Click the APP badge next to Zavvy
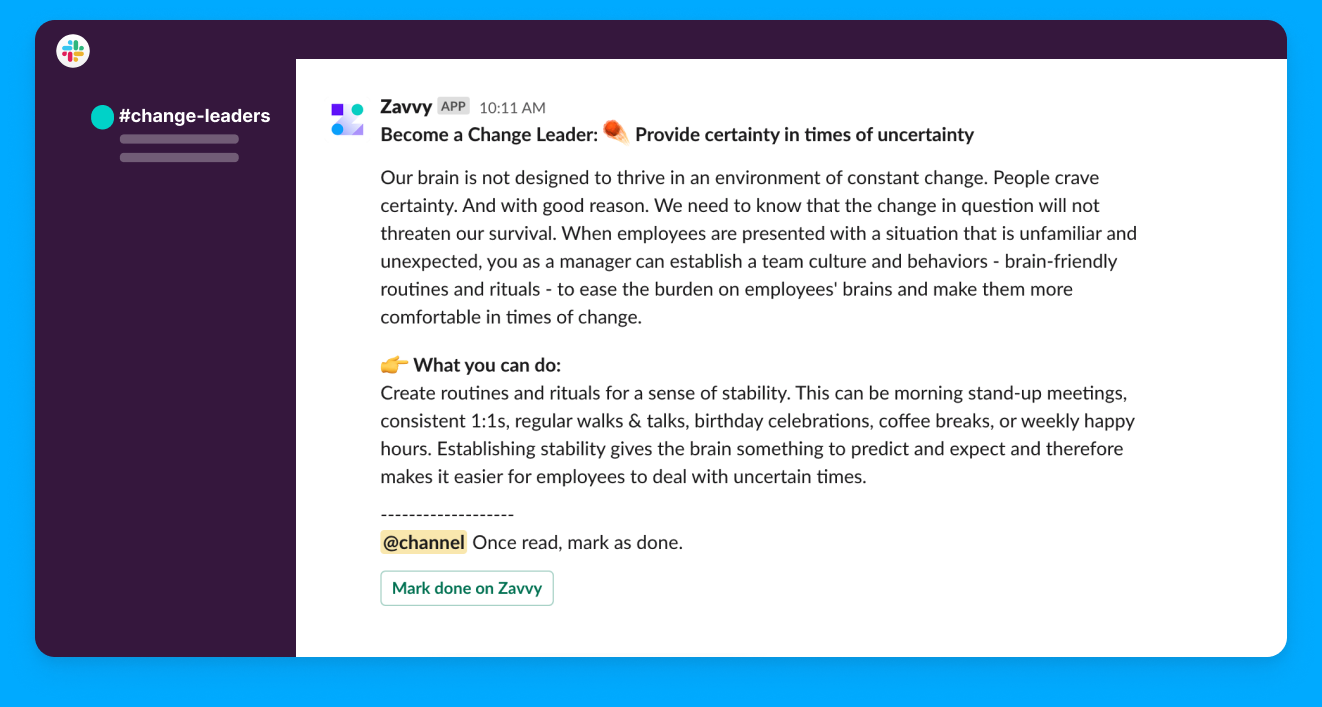 click(454, 107)
